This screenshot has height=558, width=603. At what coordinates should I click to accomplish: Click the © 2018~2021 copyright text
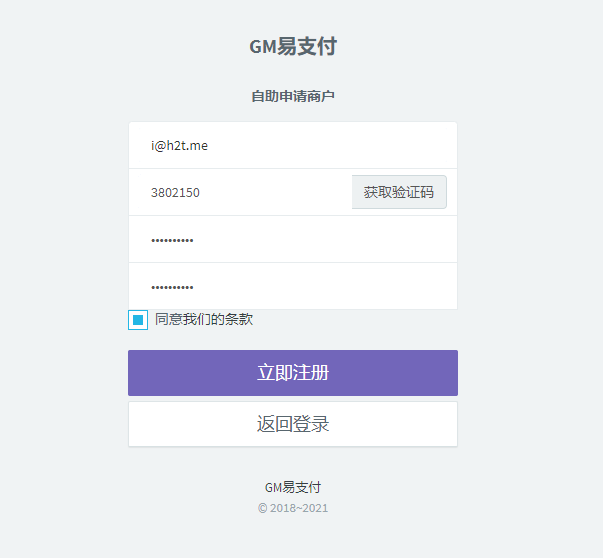click(293, 508)
